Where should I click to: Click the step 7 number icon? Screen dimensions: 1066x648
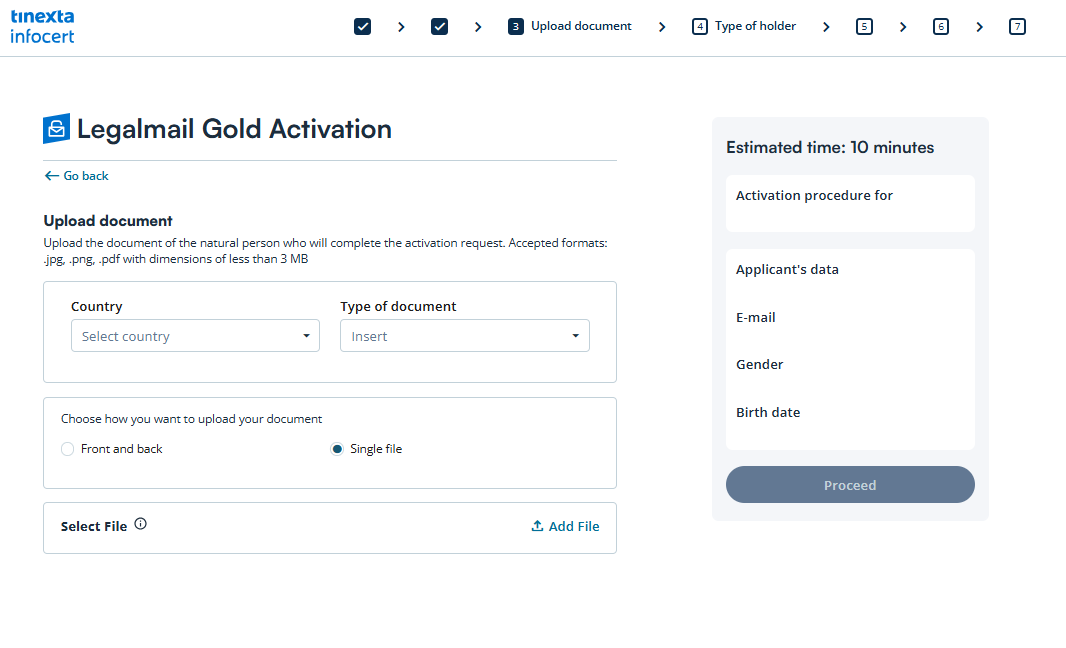pyautogui.click(x=1017, y=27)
